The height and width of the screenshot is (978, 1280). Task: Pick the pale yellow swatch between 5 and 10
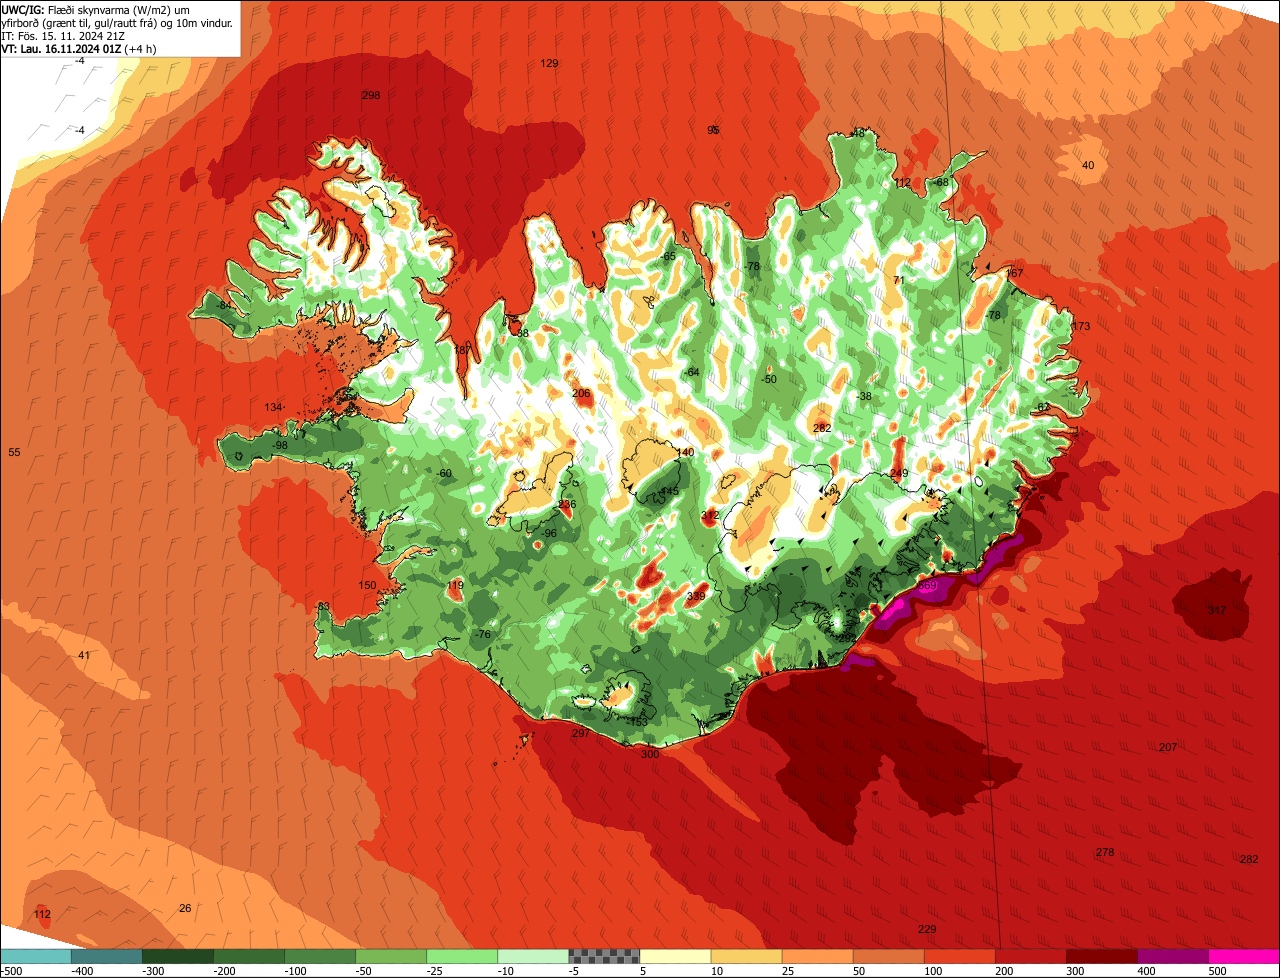[x=675, y=956]
